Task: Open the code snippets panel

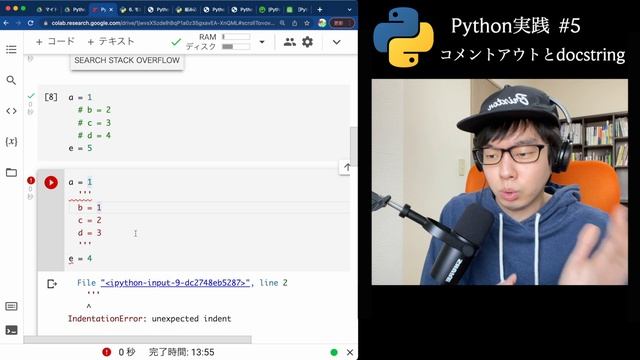Action: pos(11,111)
